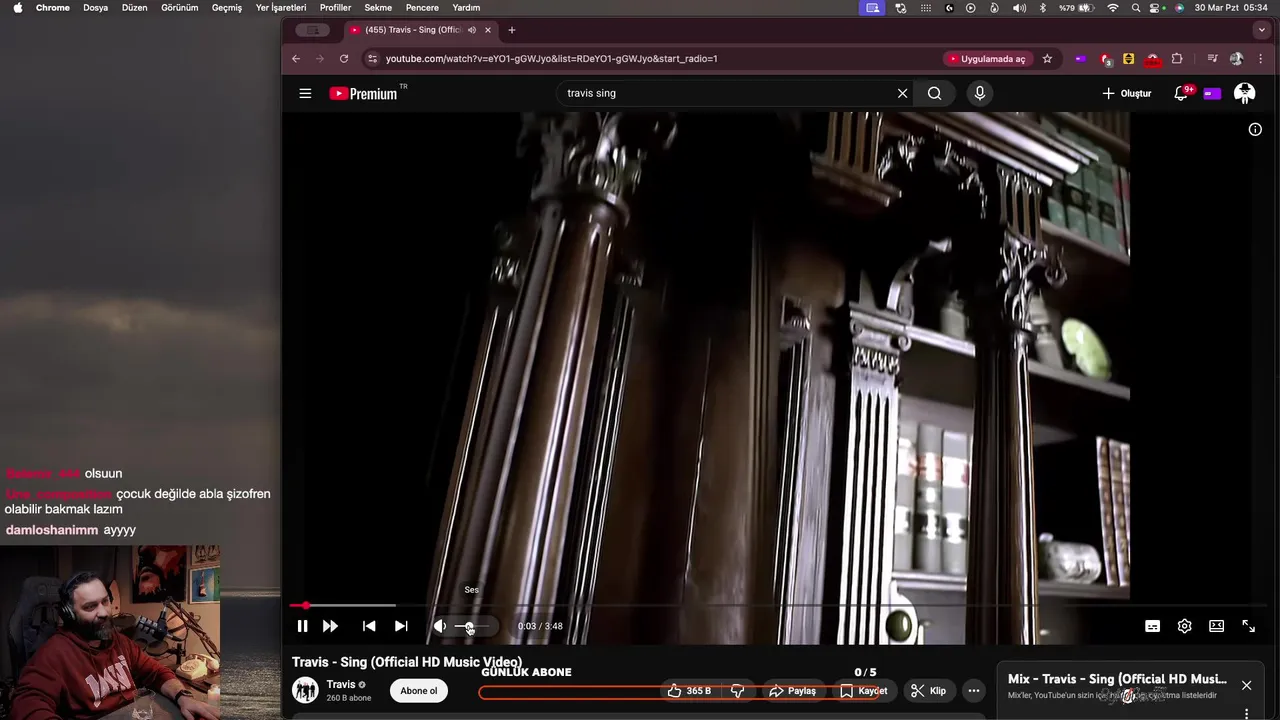Image resolution: width=1280 pixels, height=720 pixels.
Task: Enter fullscreen mode
Action: [1249, 626]
